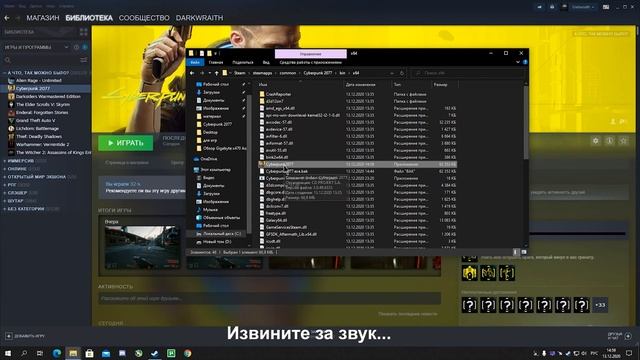The width and height of the screenshot is (640, 360).
Task: Open the Файл tab in File Explorer
Action: (x=195, y=62)
